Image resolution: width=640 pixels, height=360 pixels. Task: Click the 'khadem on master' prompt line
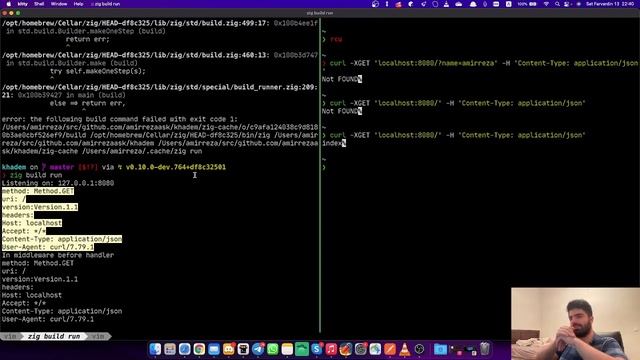tap(113, 167)
